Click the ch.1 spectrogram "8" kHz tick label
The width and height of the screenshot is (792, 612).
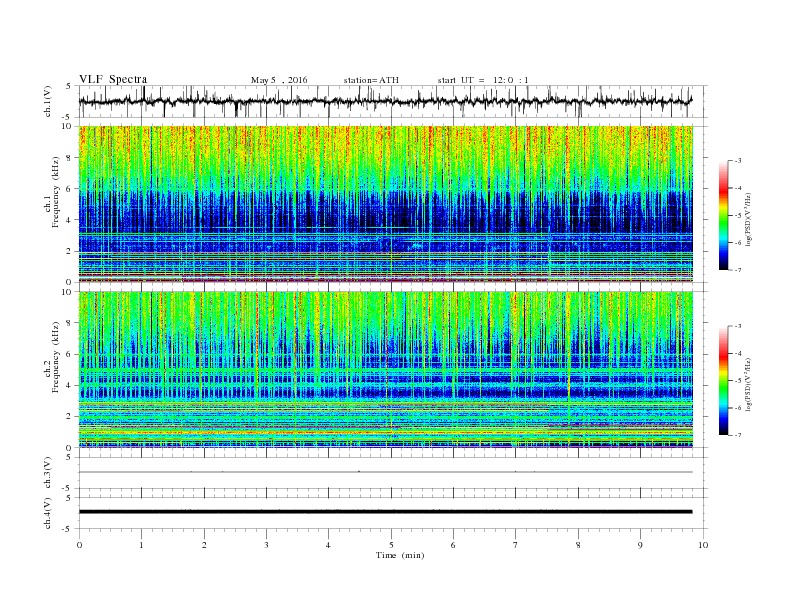pos(69,158)
